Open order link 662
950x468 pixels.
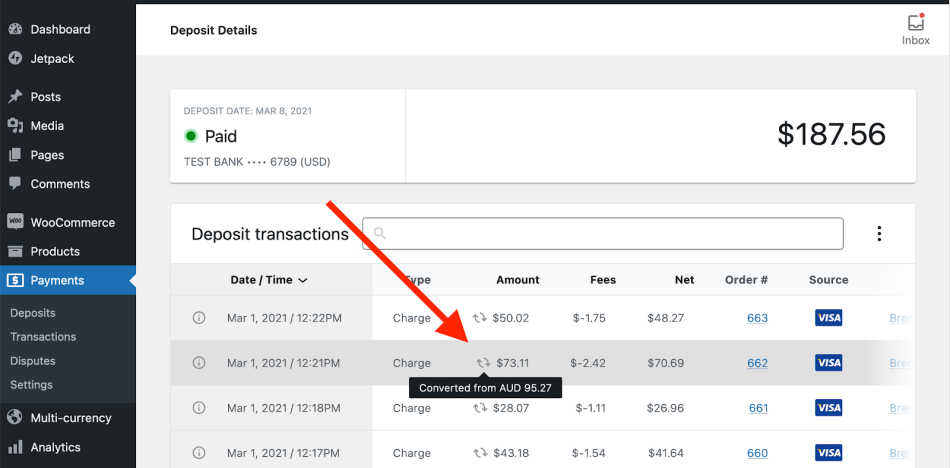click(x=757, y=363)
